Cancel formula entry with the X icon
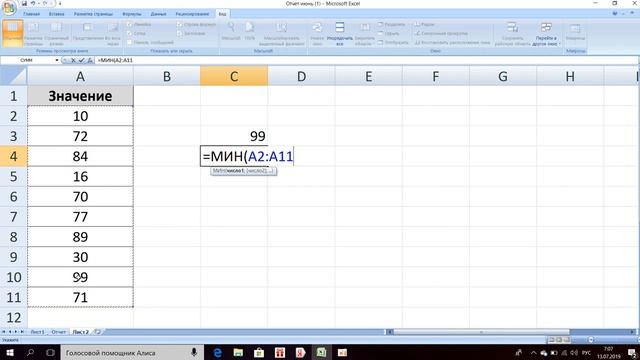Viewport: 640px width, 360px height. click(x=73, y=60)
